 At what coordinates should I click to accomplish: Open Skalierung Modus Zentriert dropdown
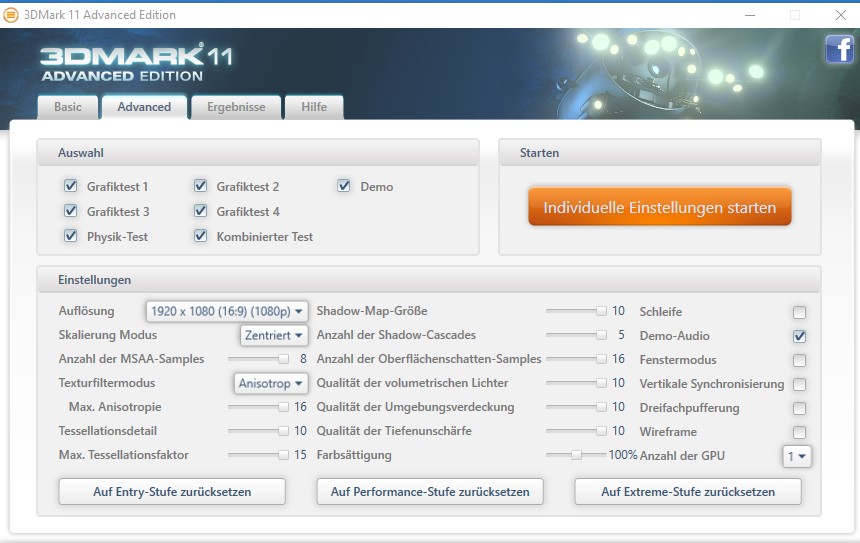click(x=274, y=335)
